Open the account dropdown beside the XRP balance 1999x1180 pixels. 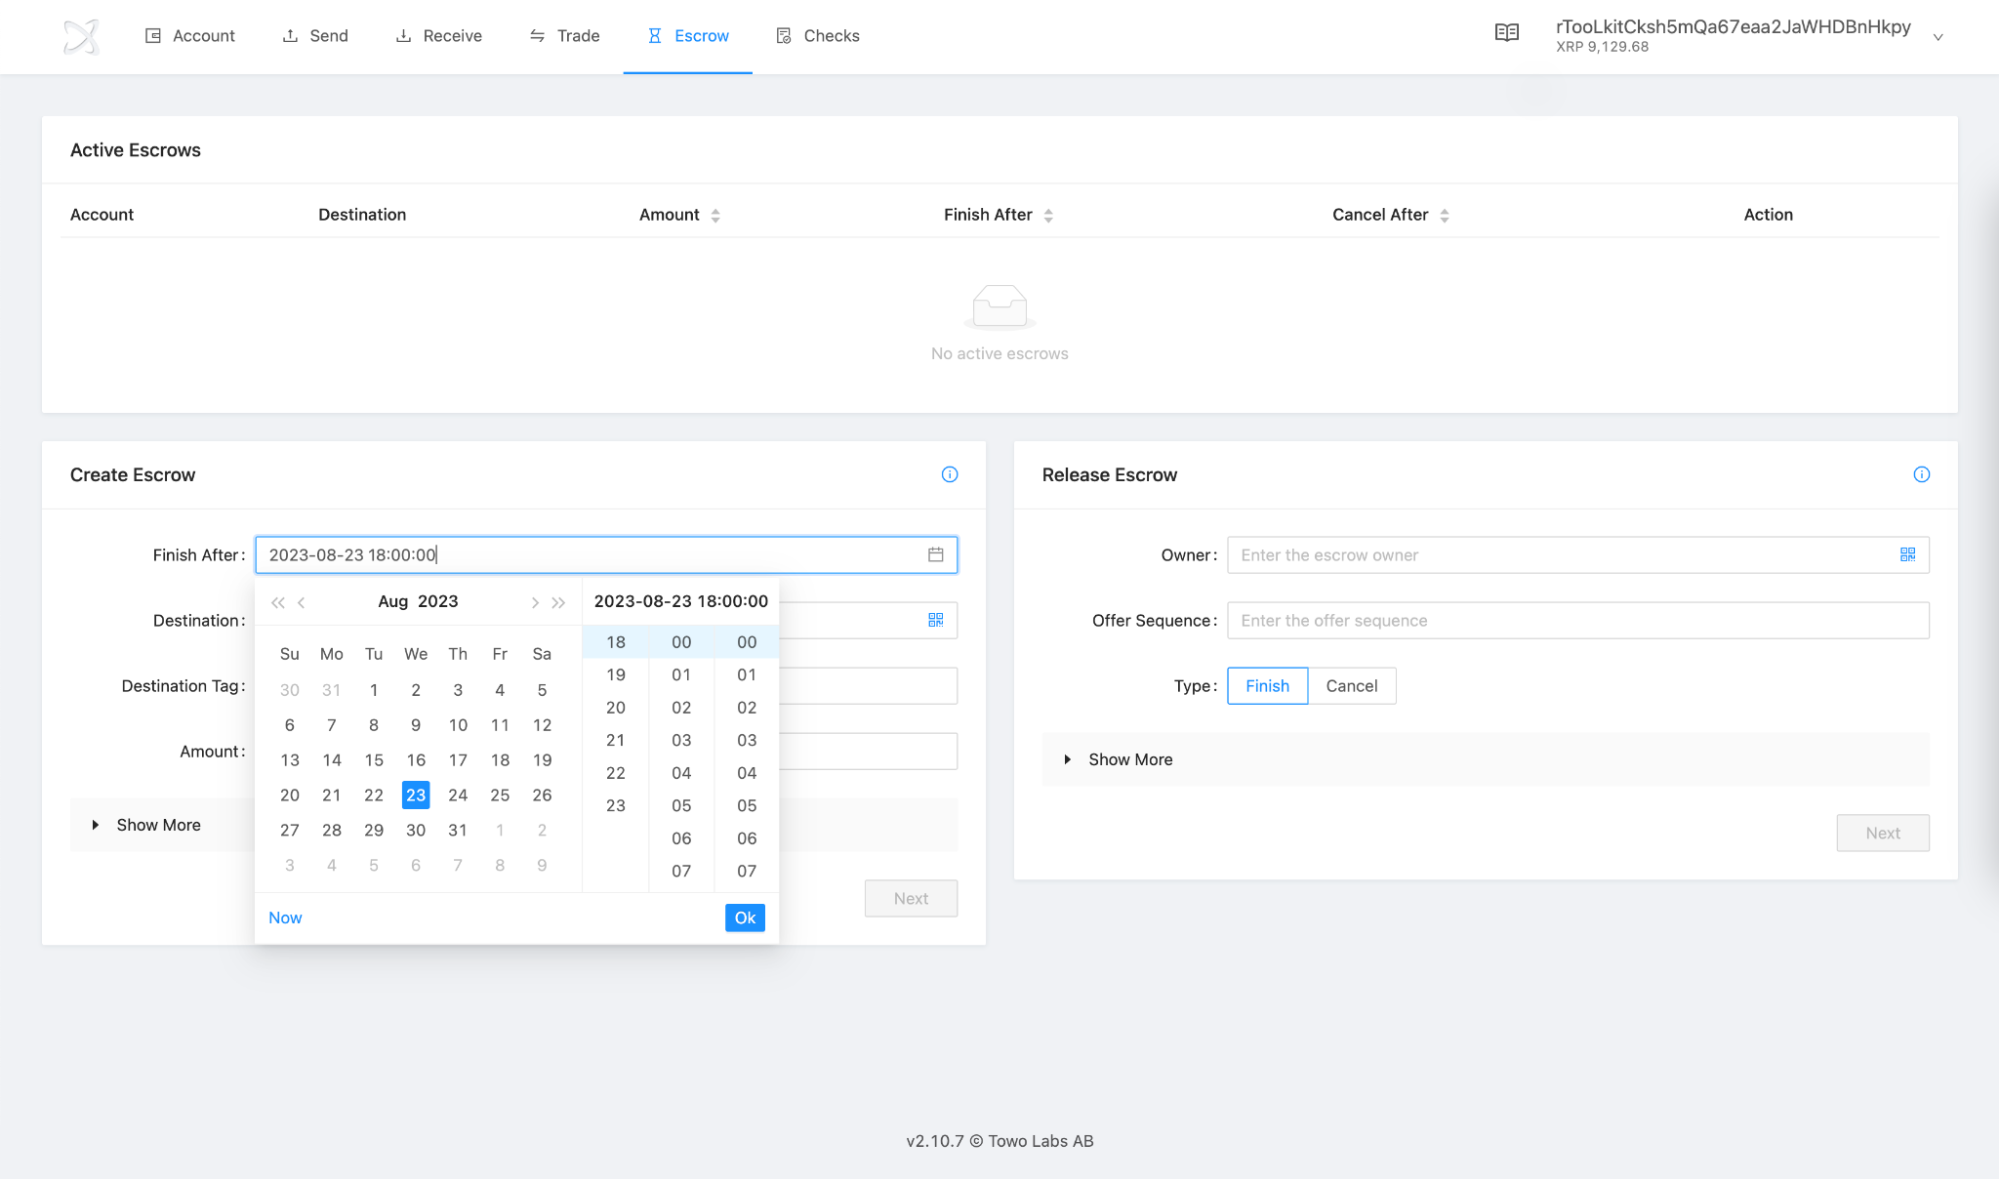(x=1939, y=36)
